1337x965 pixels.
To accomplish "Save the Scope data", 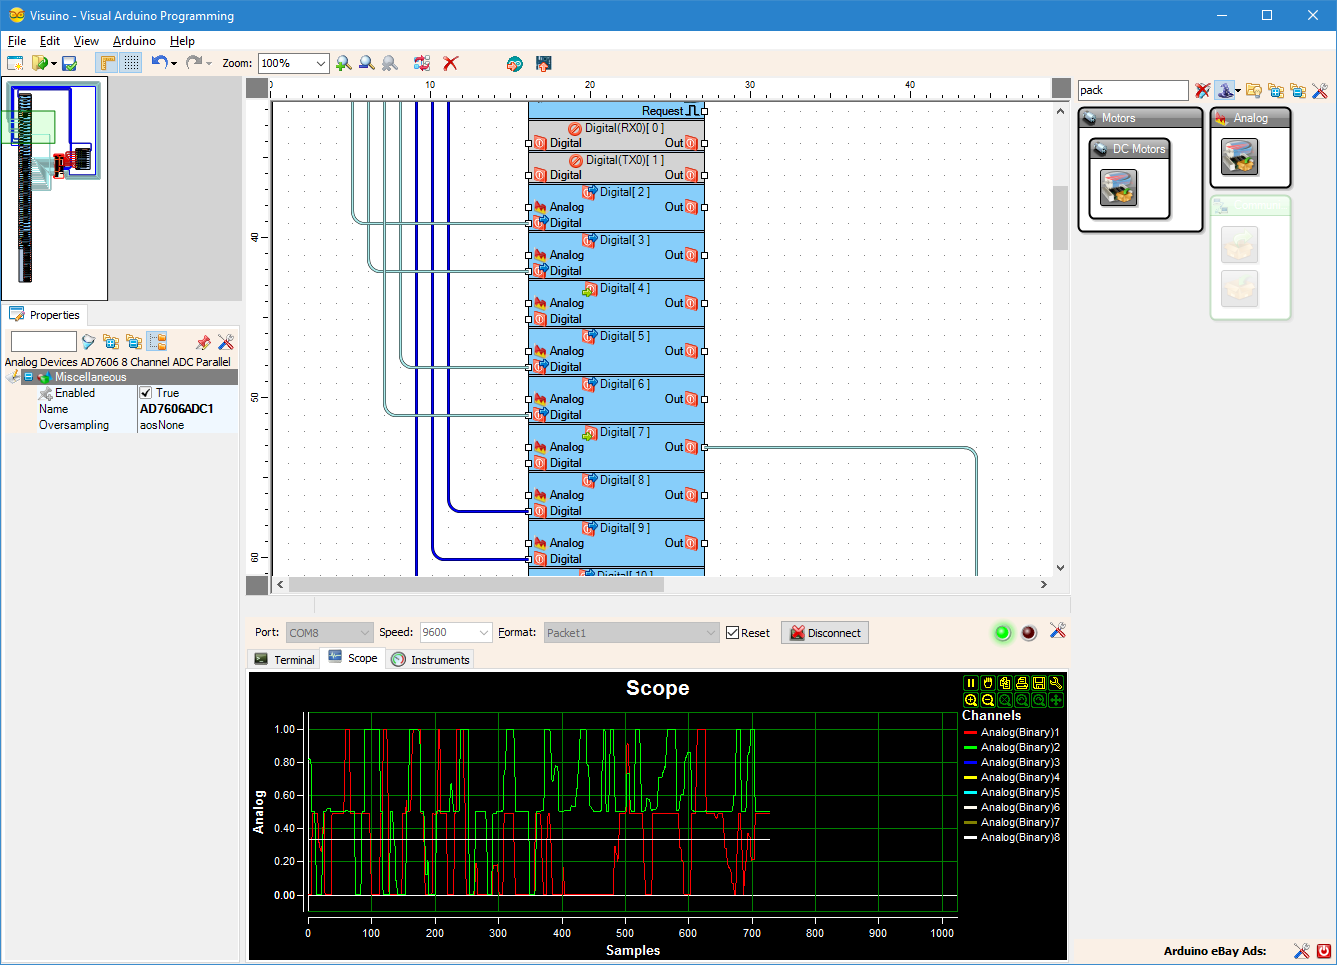I will 1039,683.
